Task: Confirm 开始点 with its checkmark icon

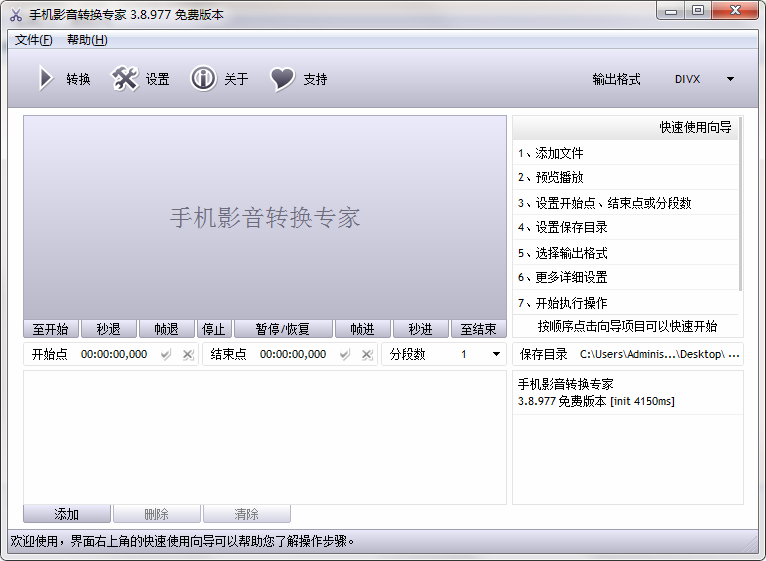Action: click(x=166, y=354)
